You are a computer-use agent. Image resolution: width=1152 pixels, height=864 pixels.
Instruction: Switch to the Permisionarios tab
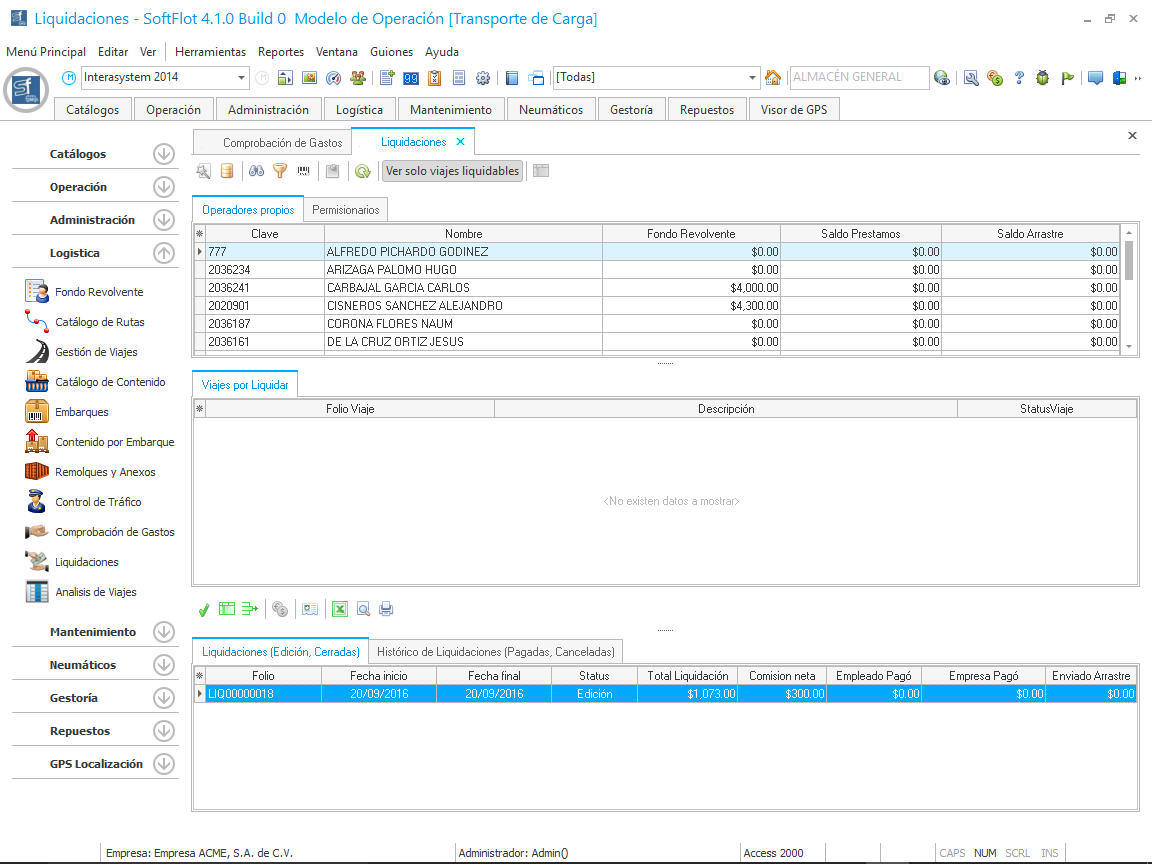coord(345,210)
